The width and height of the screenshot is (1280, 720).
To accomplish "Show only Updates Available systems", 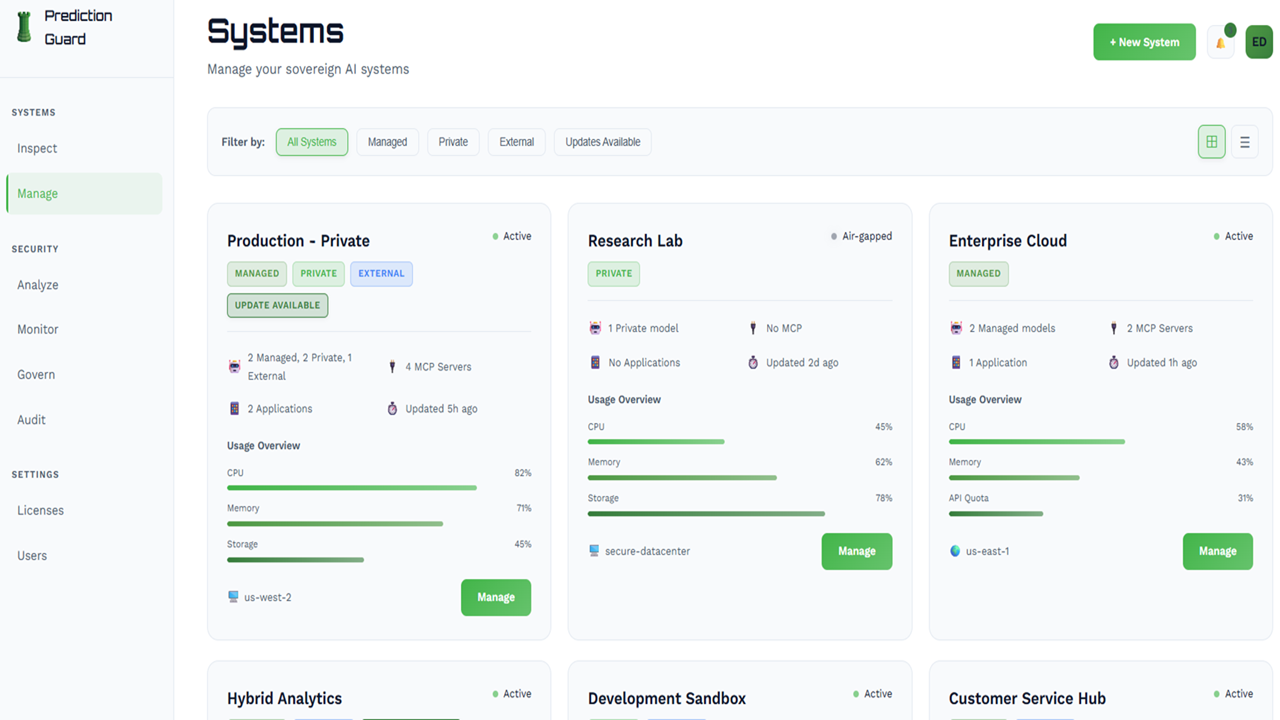I will [x=603, y=142].
